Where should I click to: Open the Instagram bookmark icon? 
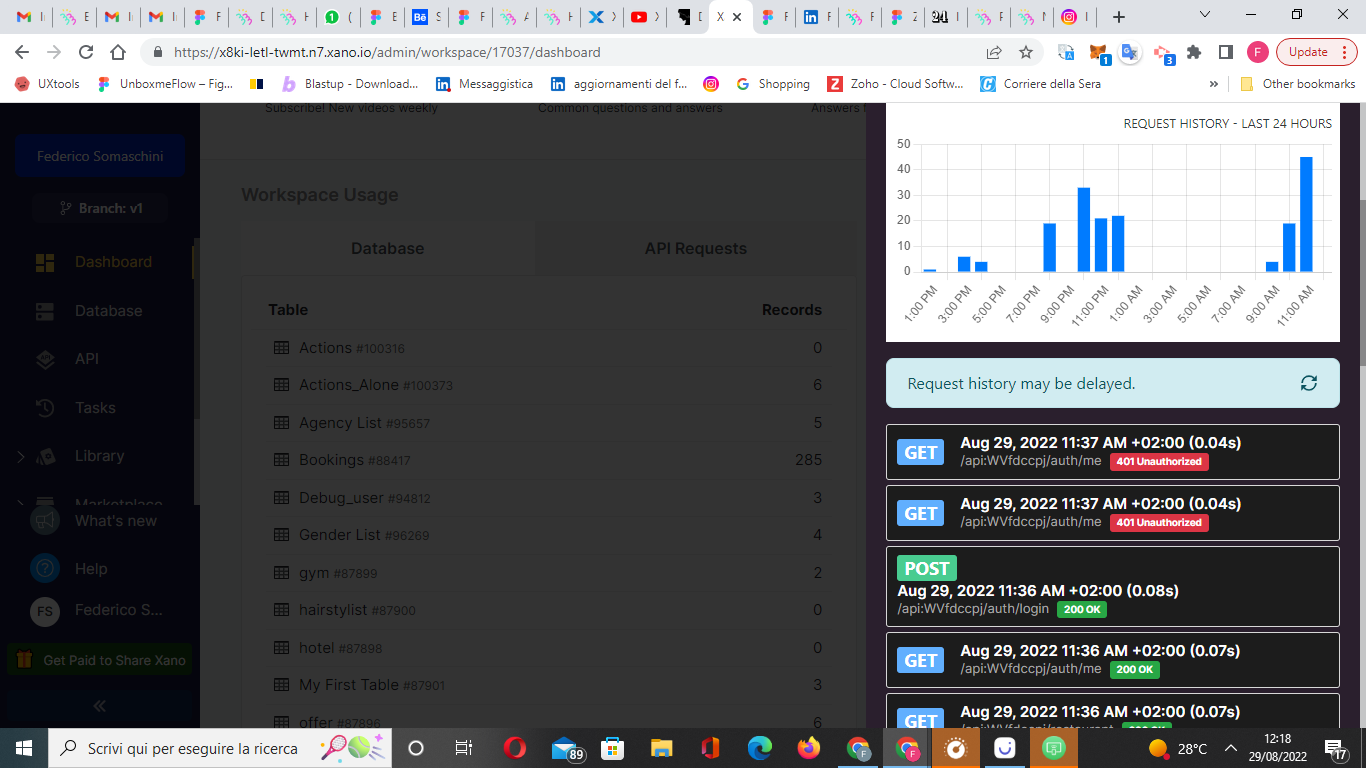pyautogui.click(x=711, y=84)
